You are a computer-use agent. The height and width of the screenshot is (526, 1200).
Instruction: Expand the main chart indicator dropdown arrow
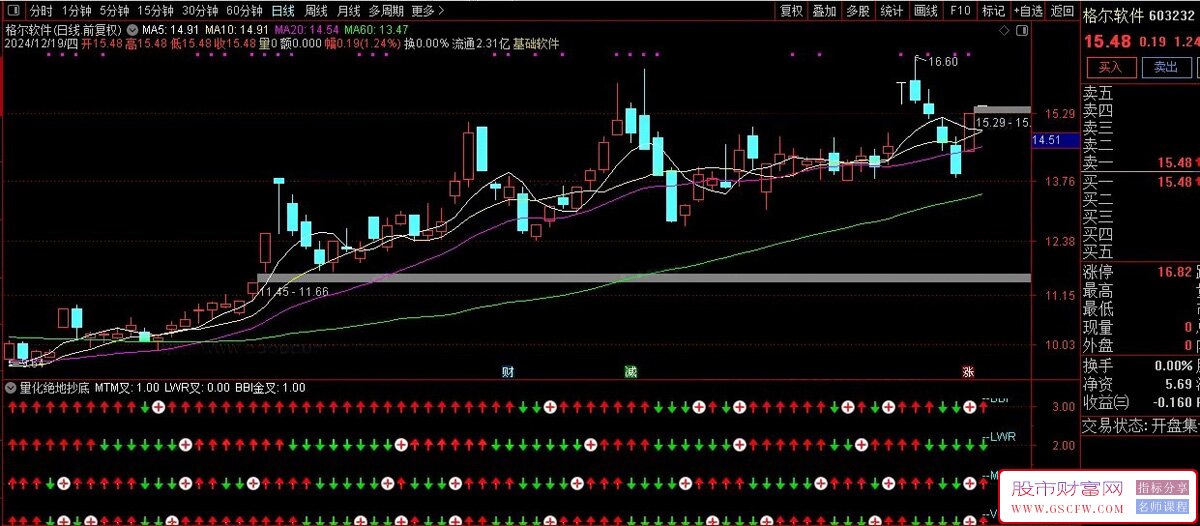(x=132, y=30)
